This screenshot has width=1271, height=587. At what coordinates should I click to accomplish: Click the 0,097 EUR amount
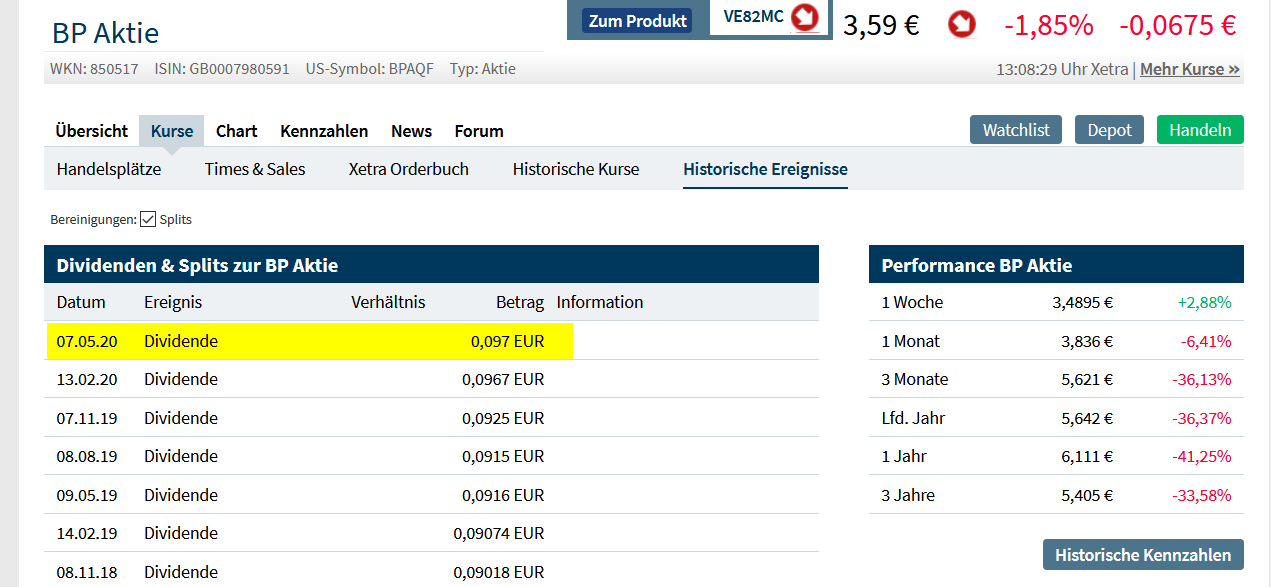[x=508, y=341]
